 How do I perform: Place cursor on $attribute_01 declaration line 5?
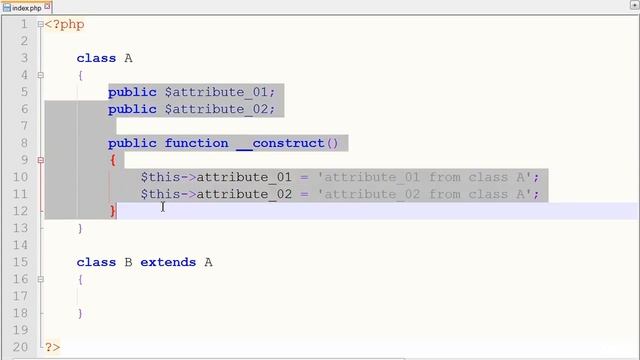point(220,92)
